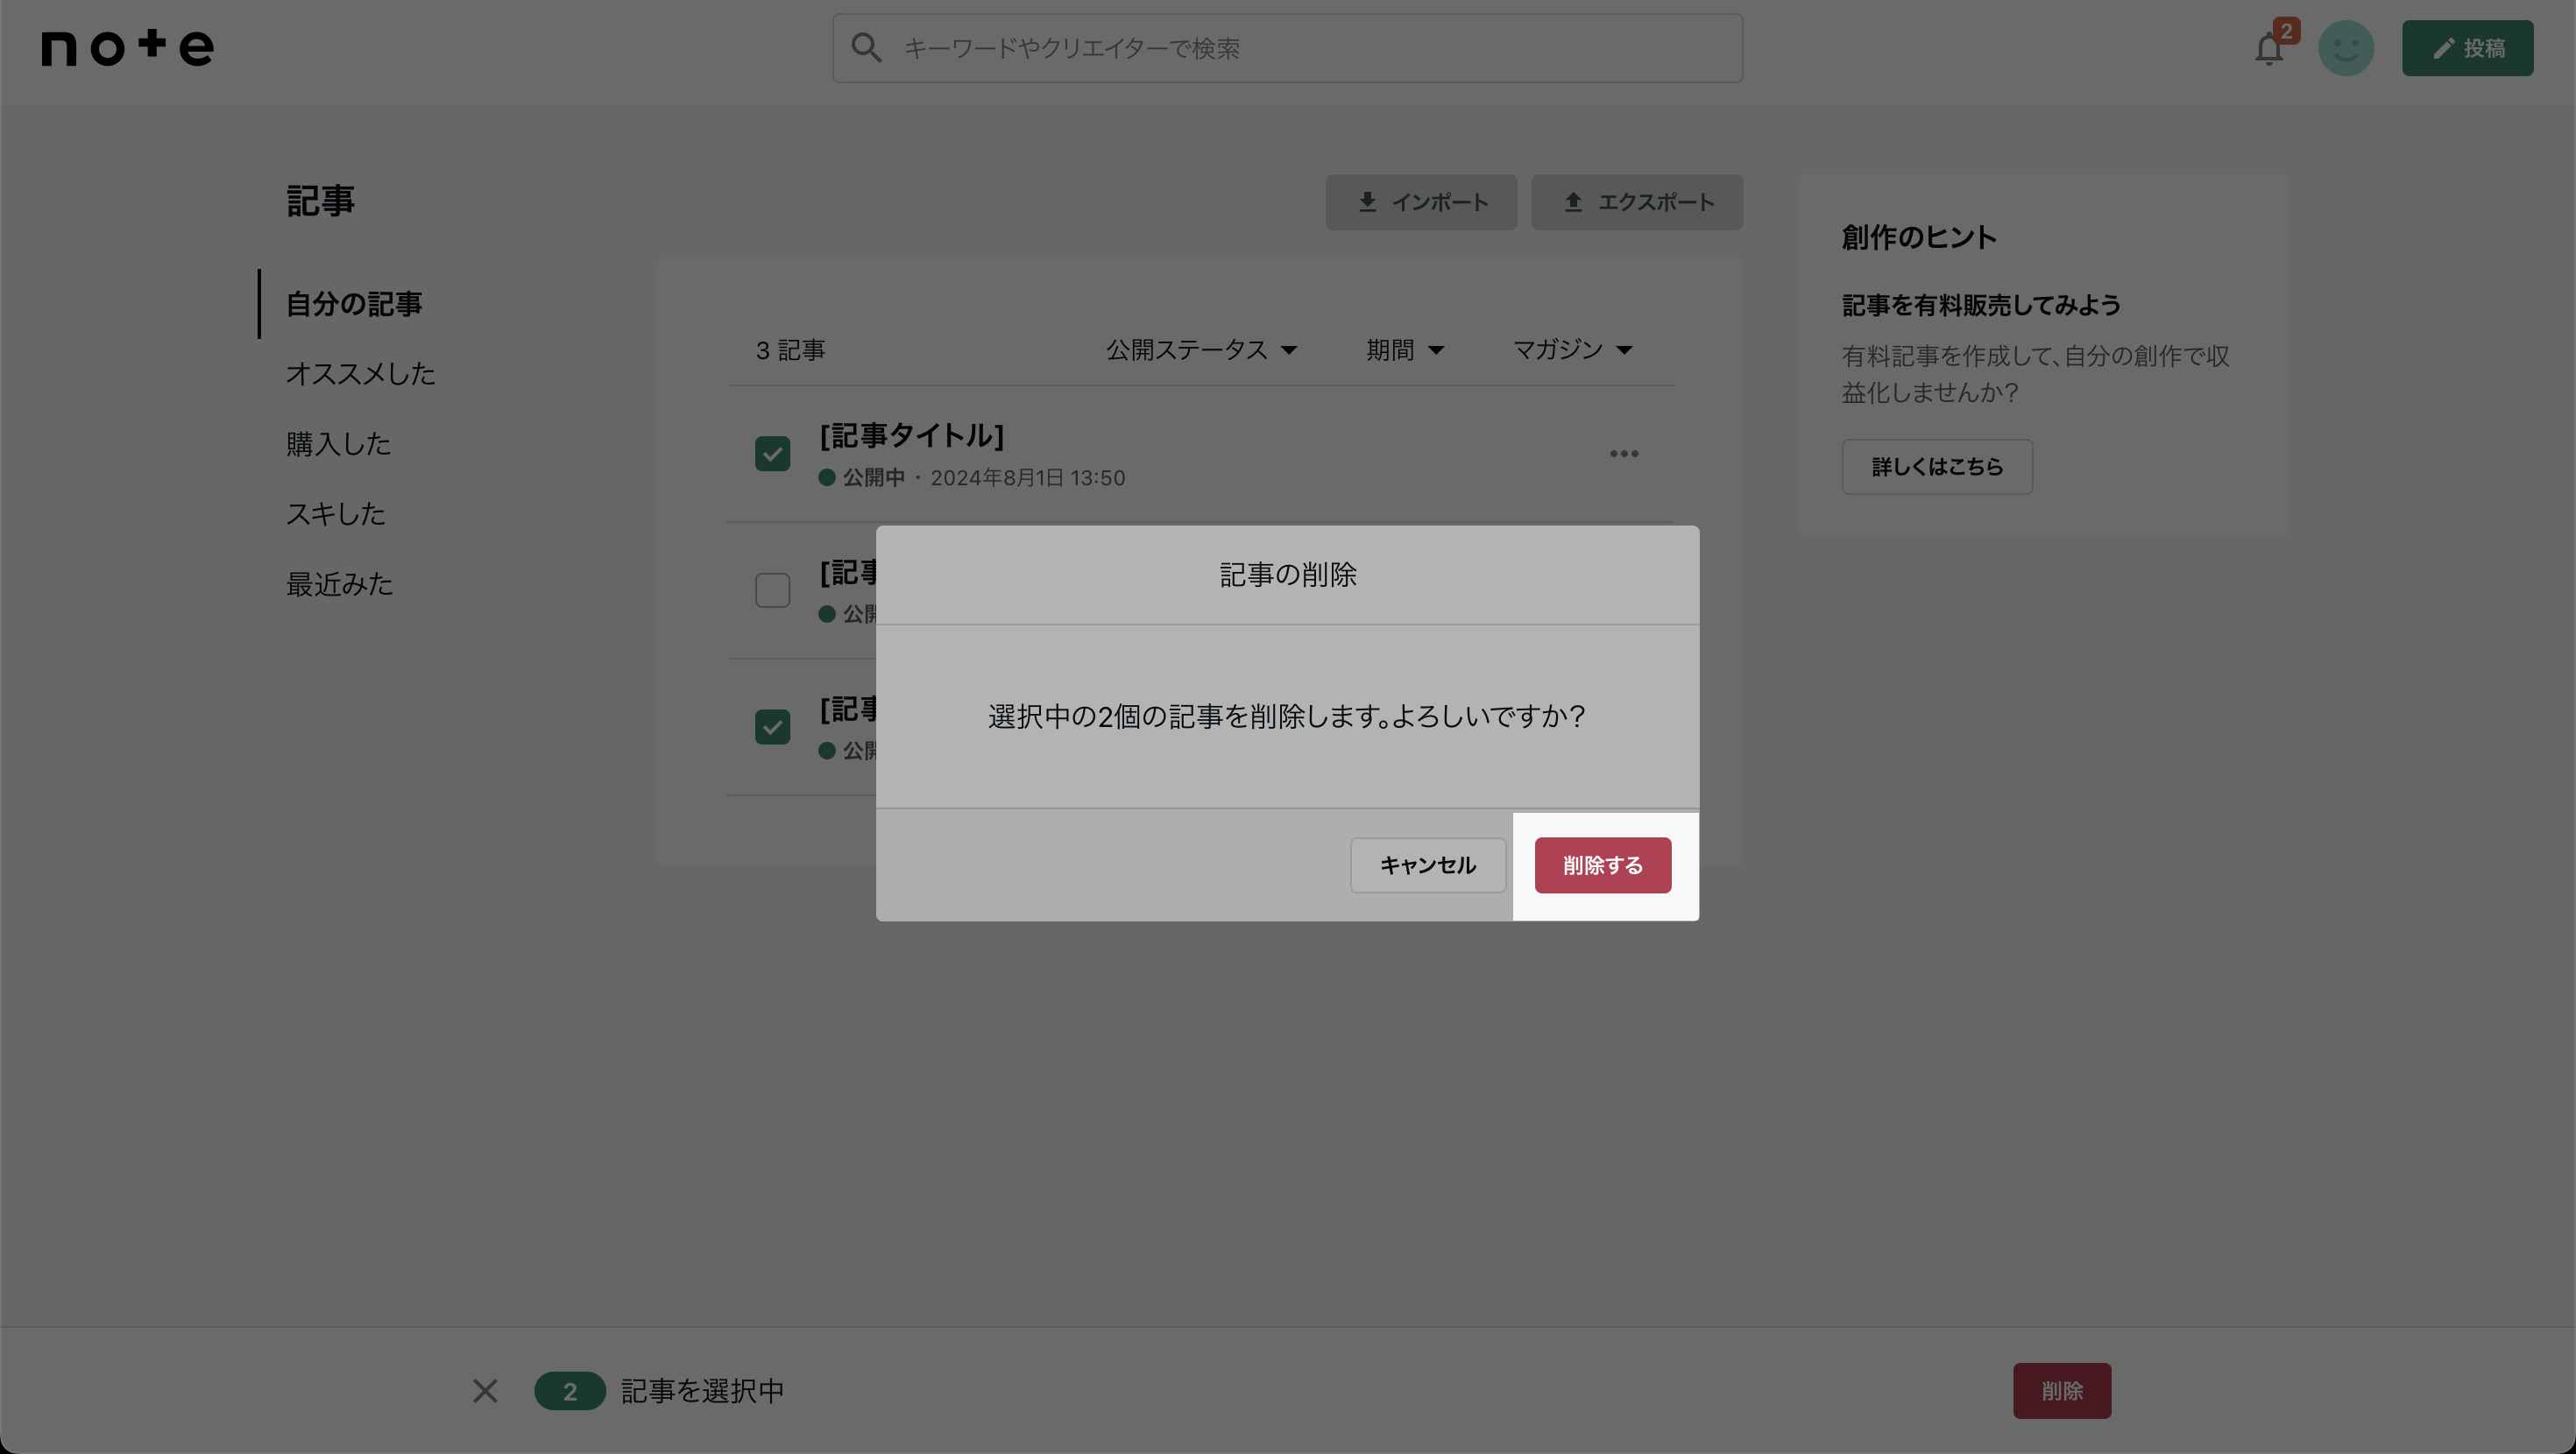
Task: Open 最近みた in sidebar
Action: click(339, 584)
